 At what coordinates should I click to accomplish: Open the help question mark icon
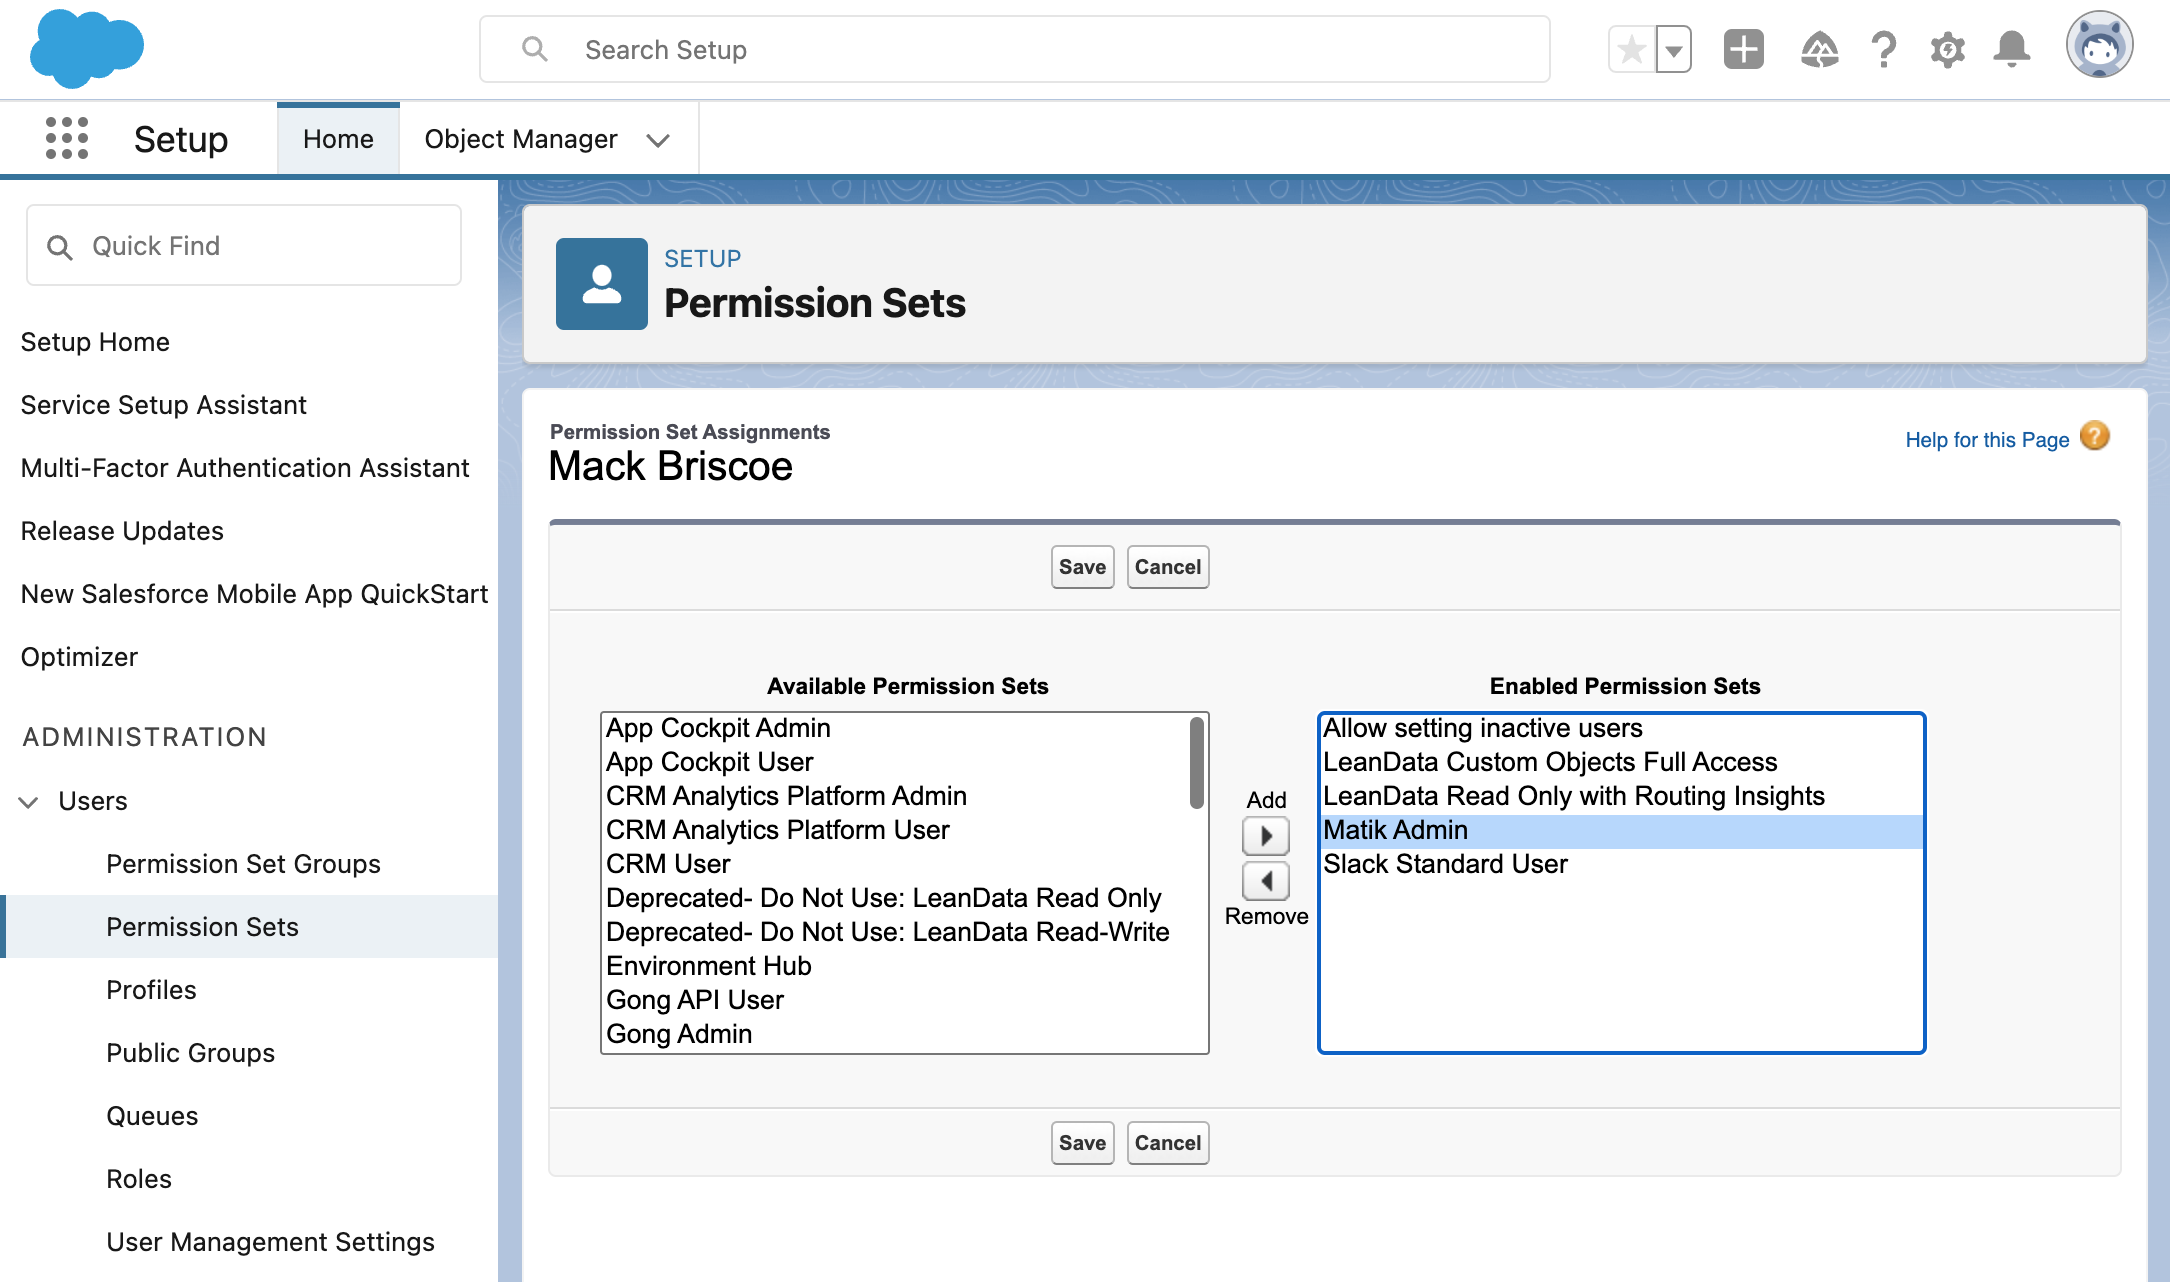click(x=1884, y=49)
